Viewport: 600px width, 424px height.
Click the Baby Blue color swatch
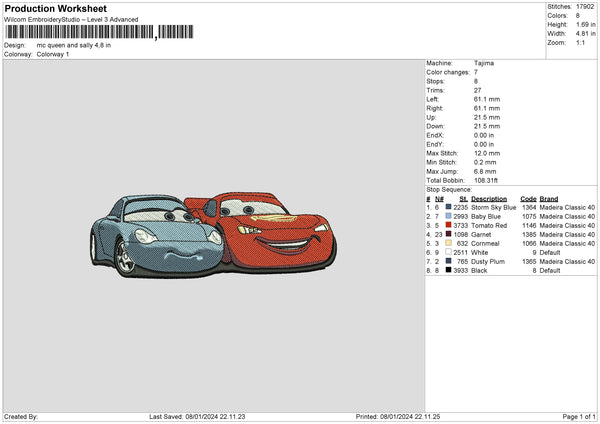(x=448, y=216)
